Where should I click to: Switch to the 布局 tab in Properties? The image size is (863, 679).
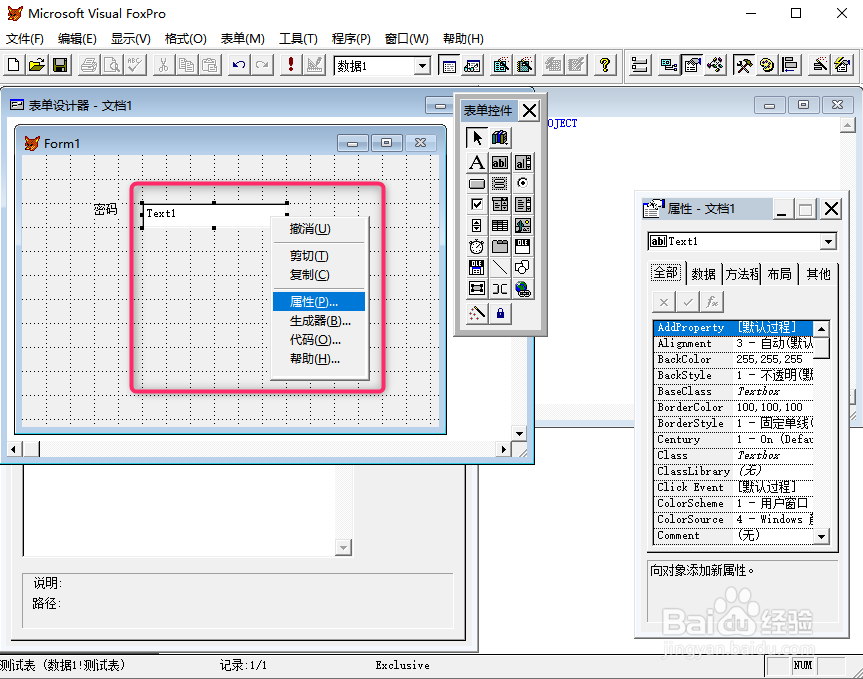(779, 274)
